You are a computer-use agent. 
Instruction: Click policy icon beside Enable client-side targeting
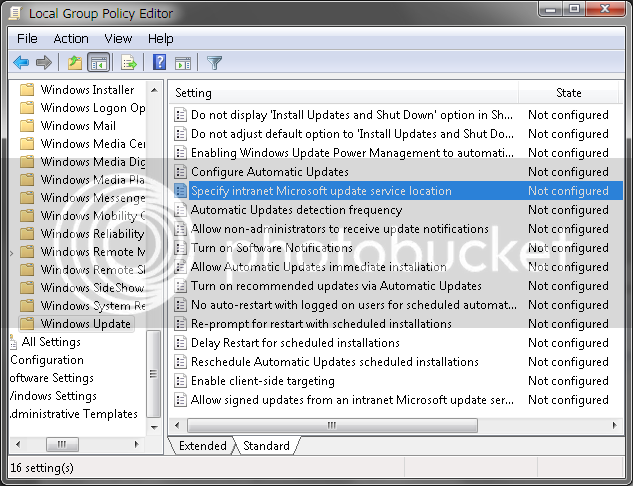coord(180,381)
